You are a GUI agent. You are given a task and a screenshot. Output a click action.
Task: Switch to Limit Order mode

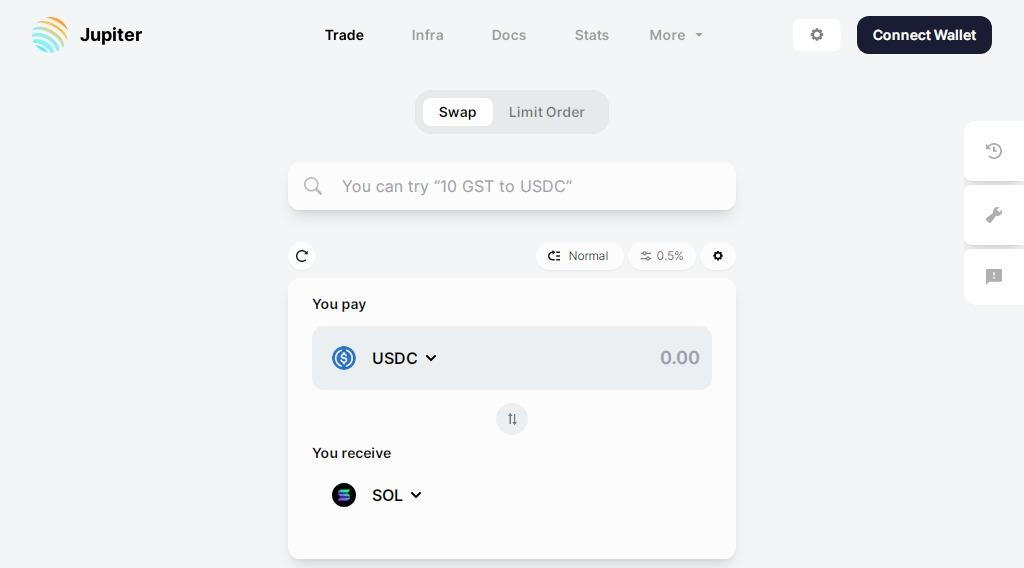click(547, 112)
